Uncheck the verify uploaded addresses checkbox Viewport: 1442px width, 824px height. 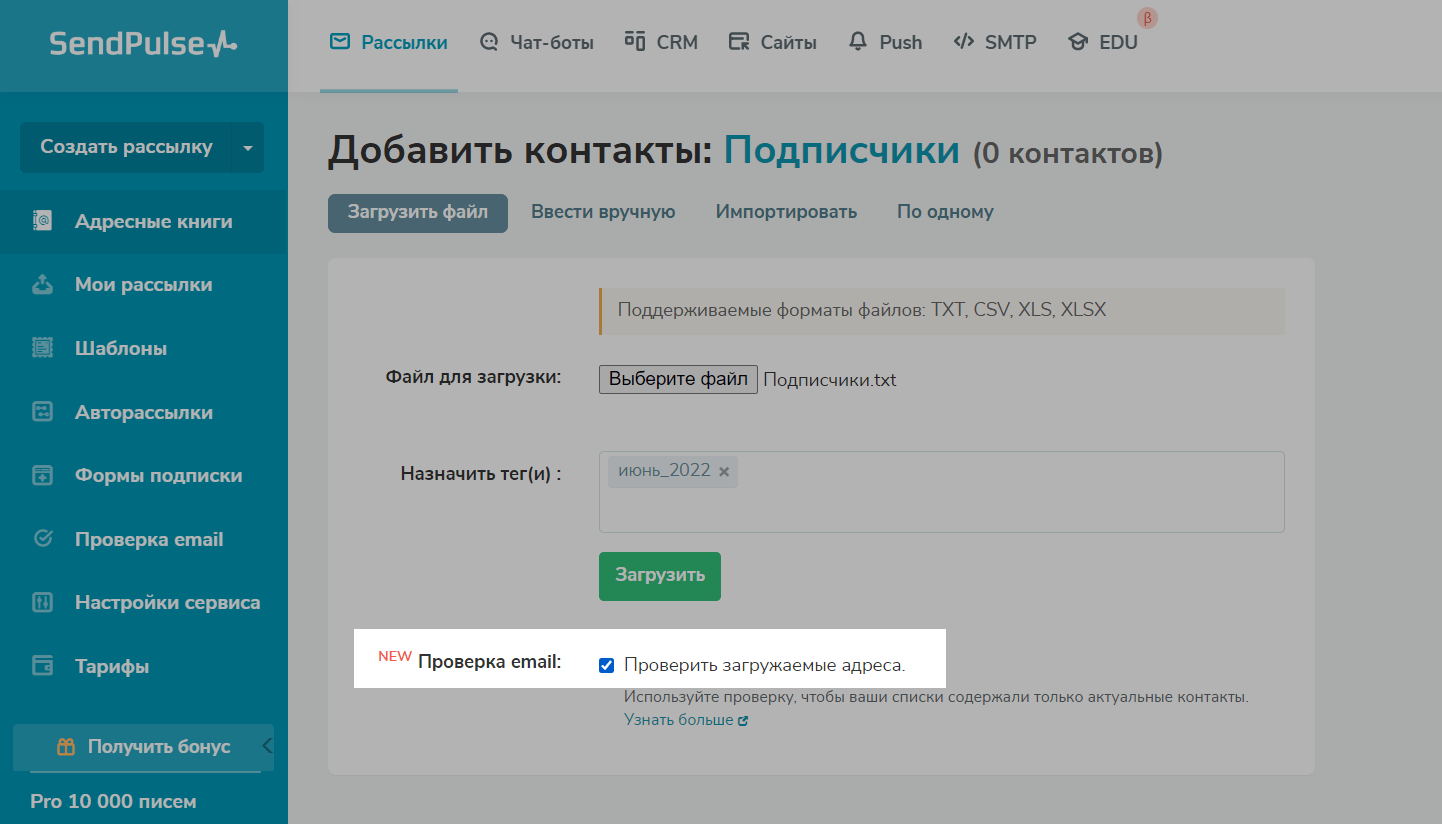[x=606, y=665]
